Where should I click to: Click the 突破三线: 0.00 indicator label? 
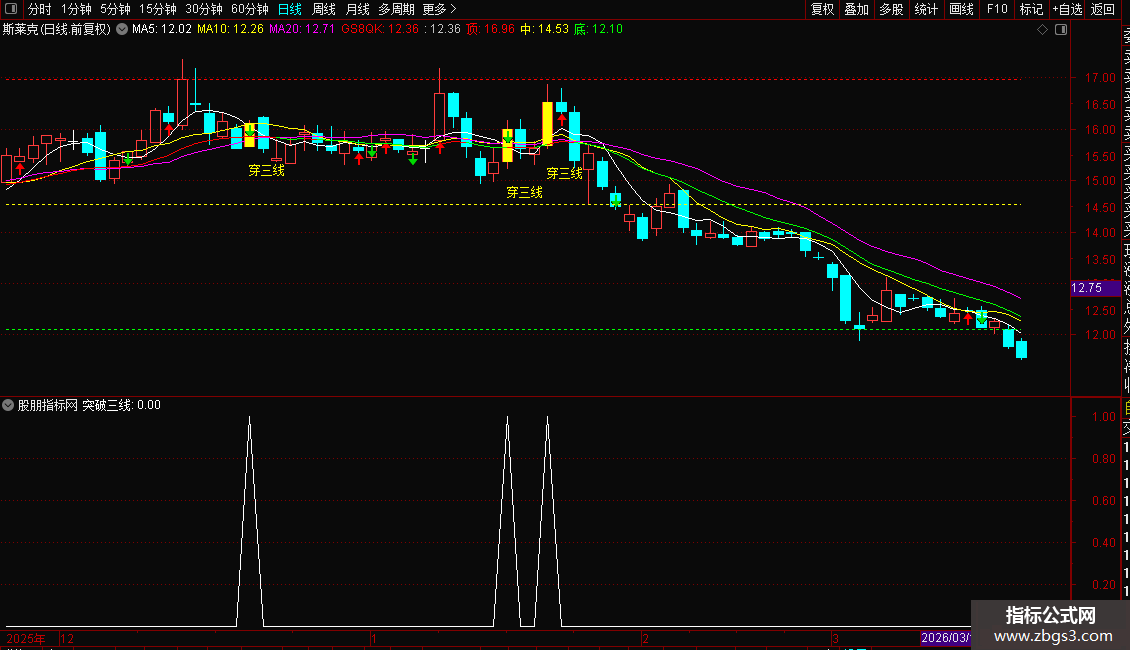(x=121, y=405)
